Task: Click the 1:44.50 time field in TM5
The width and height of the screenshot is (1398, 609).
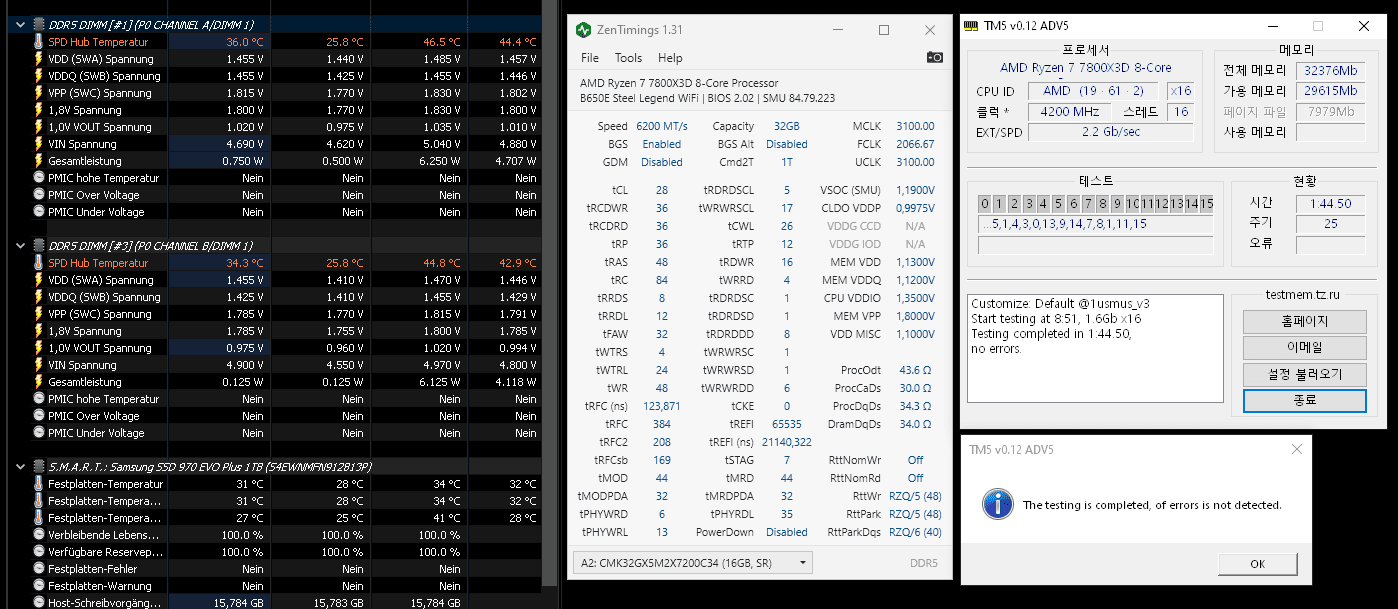Action: 1330,204
